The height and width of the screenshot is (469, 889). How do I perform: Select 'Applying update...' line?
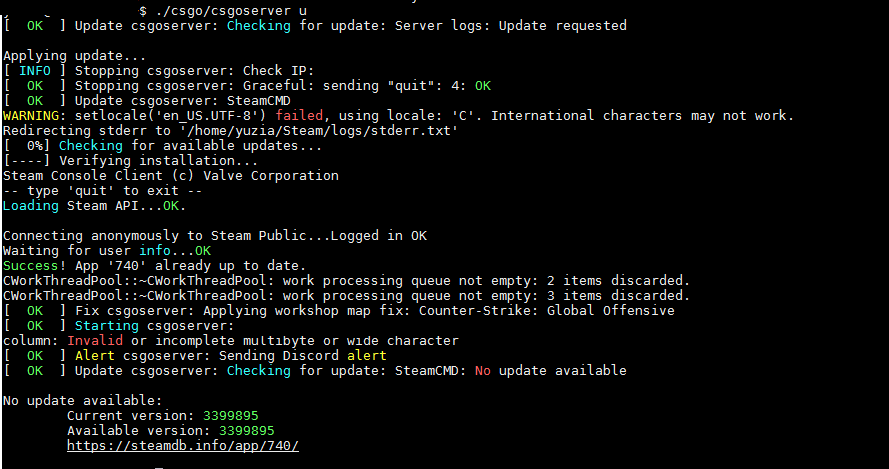click(x=74, y=56)
